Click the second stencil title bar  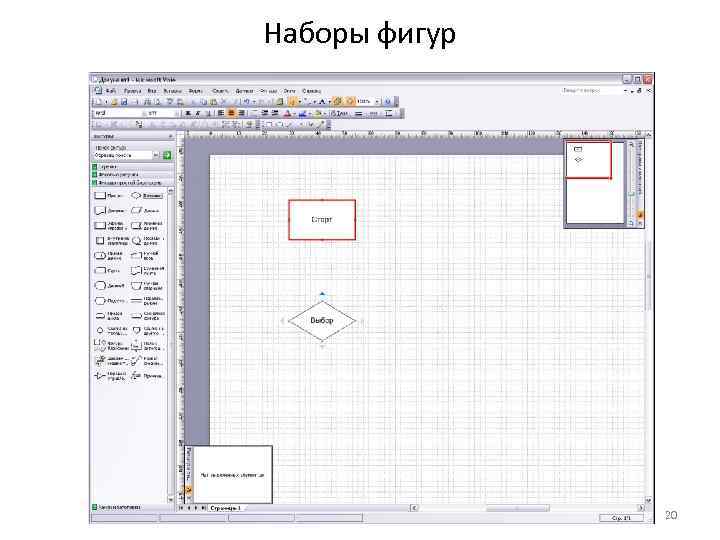pos(133,174)
